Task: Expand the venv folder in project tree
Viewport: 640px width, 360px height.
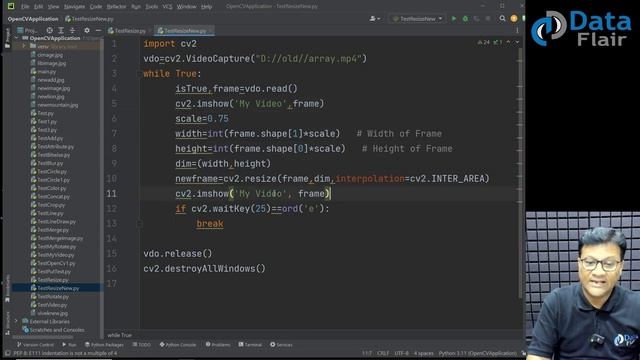Action: 24,46
